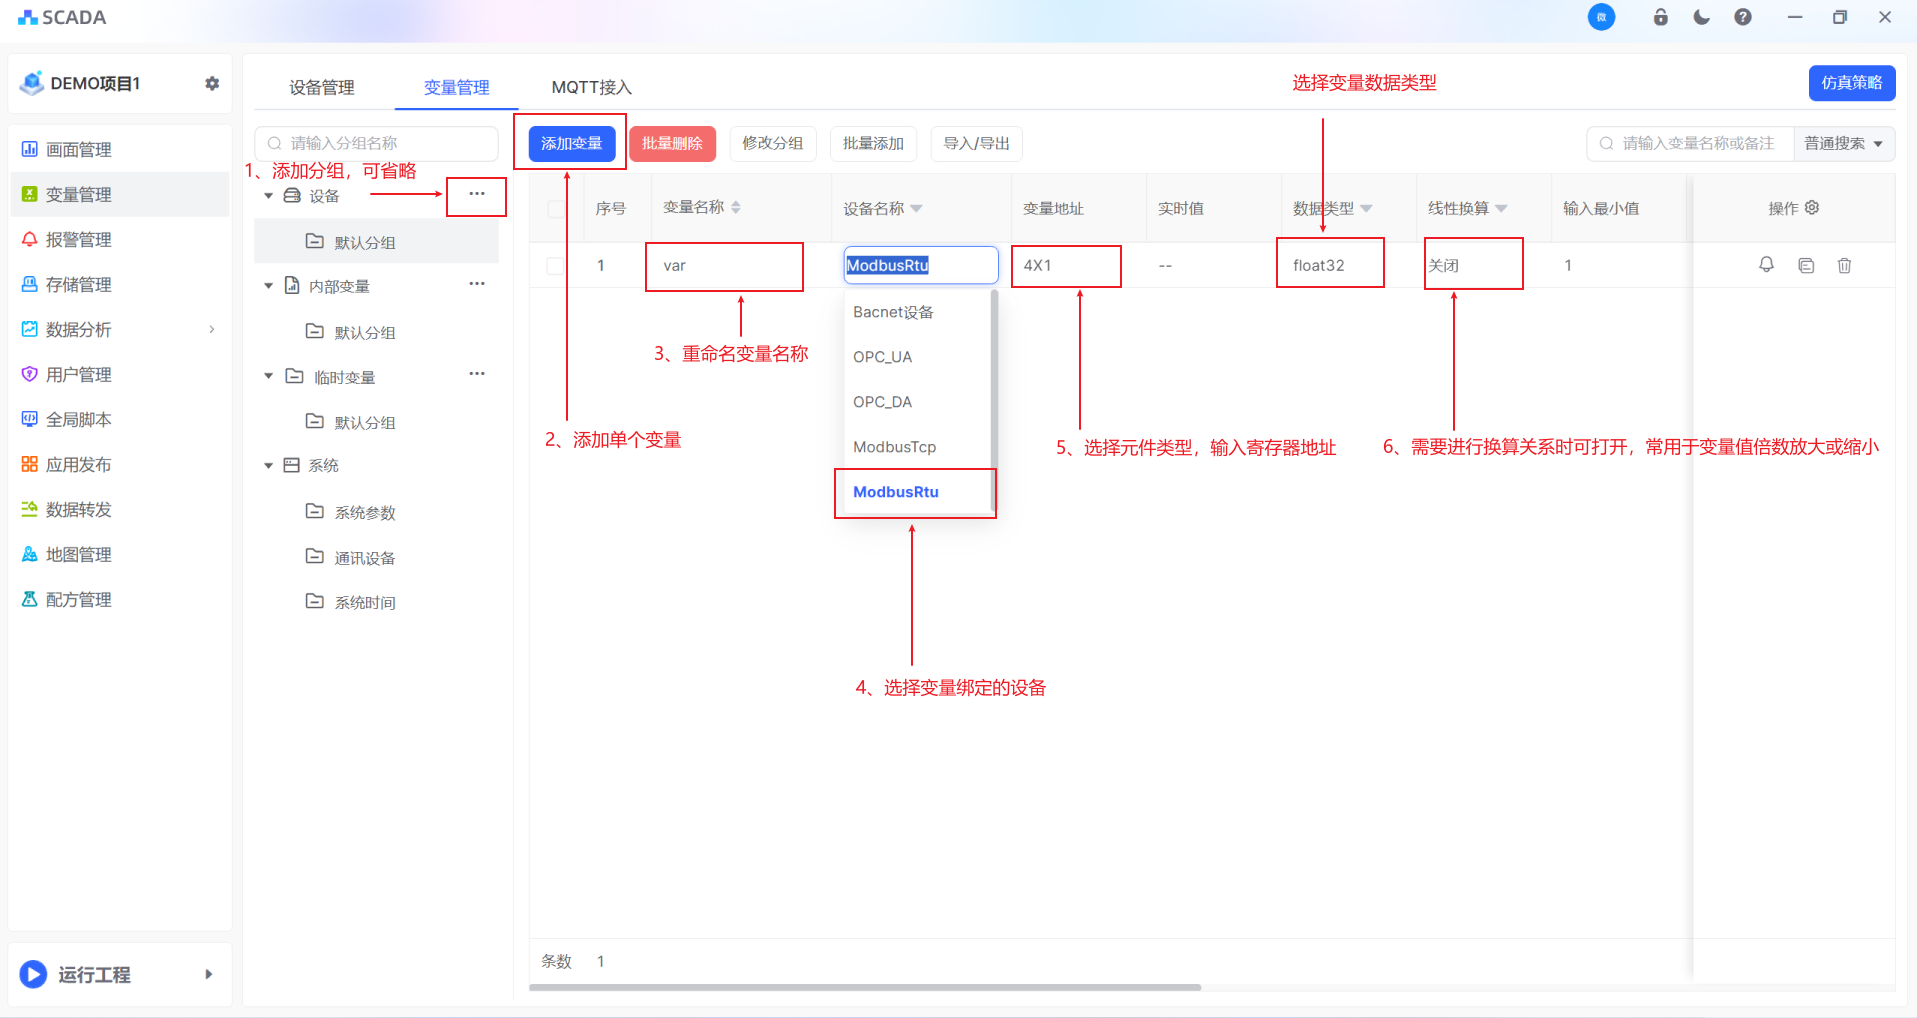The height and width of the screenshot is (1018, 1917).
Task: Tick the checkbox for the var row
Action: (555, 266)
